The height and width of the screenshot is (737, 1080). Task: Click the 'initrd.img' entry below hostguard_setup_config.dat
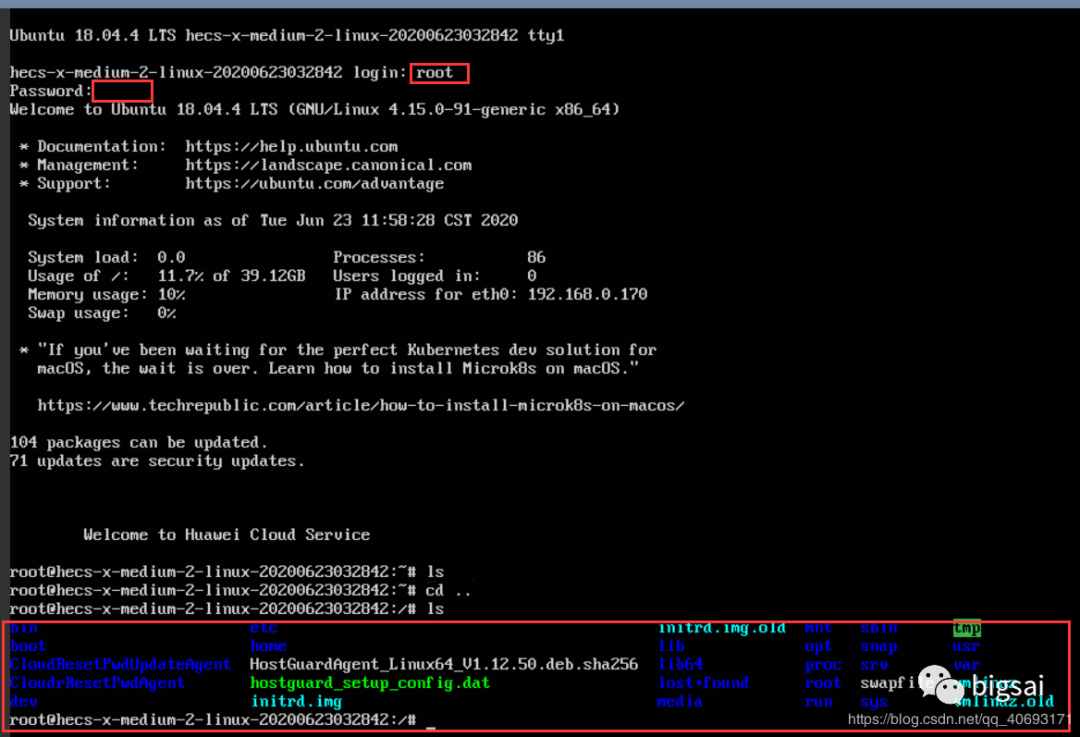point(296,702)
